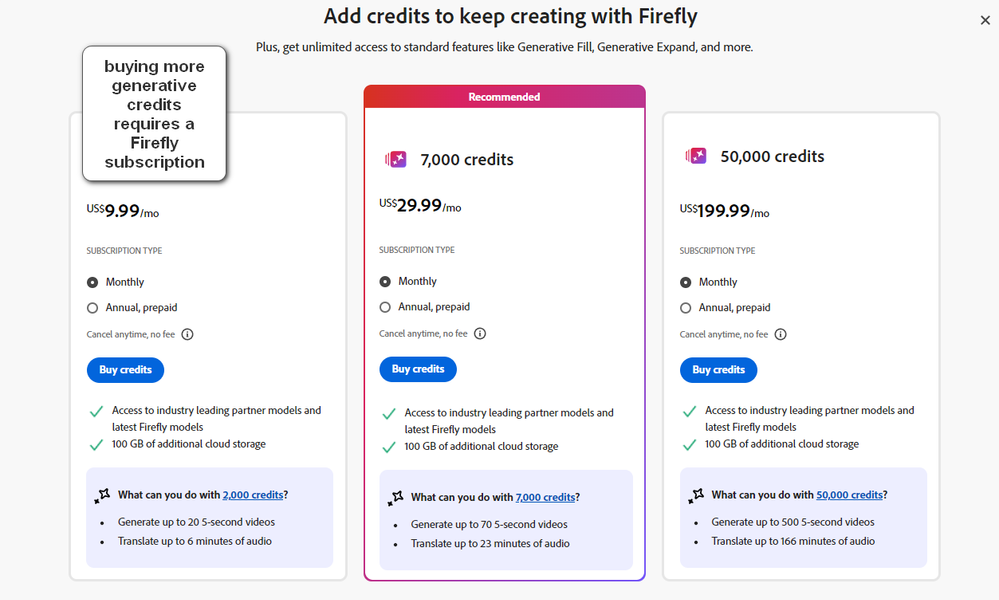Click sparkle icon beside 2,000 credits question
Viewport: 999px width, 600px height.
tap(102, 495)
